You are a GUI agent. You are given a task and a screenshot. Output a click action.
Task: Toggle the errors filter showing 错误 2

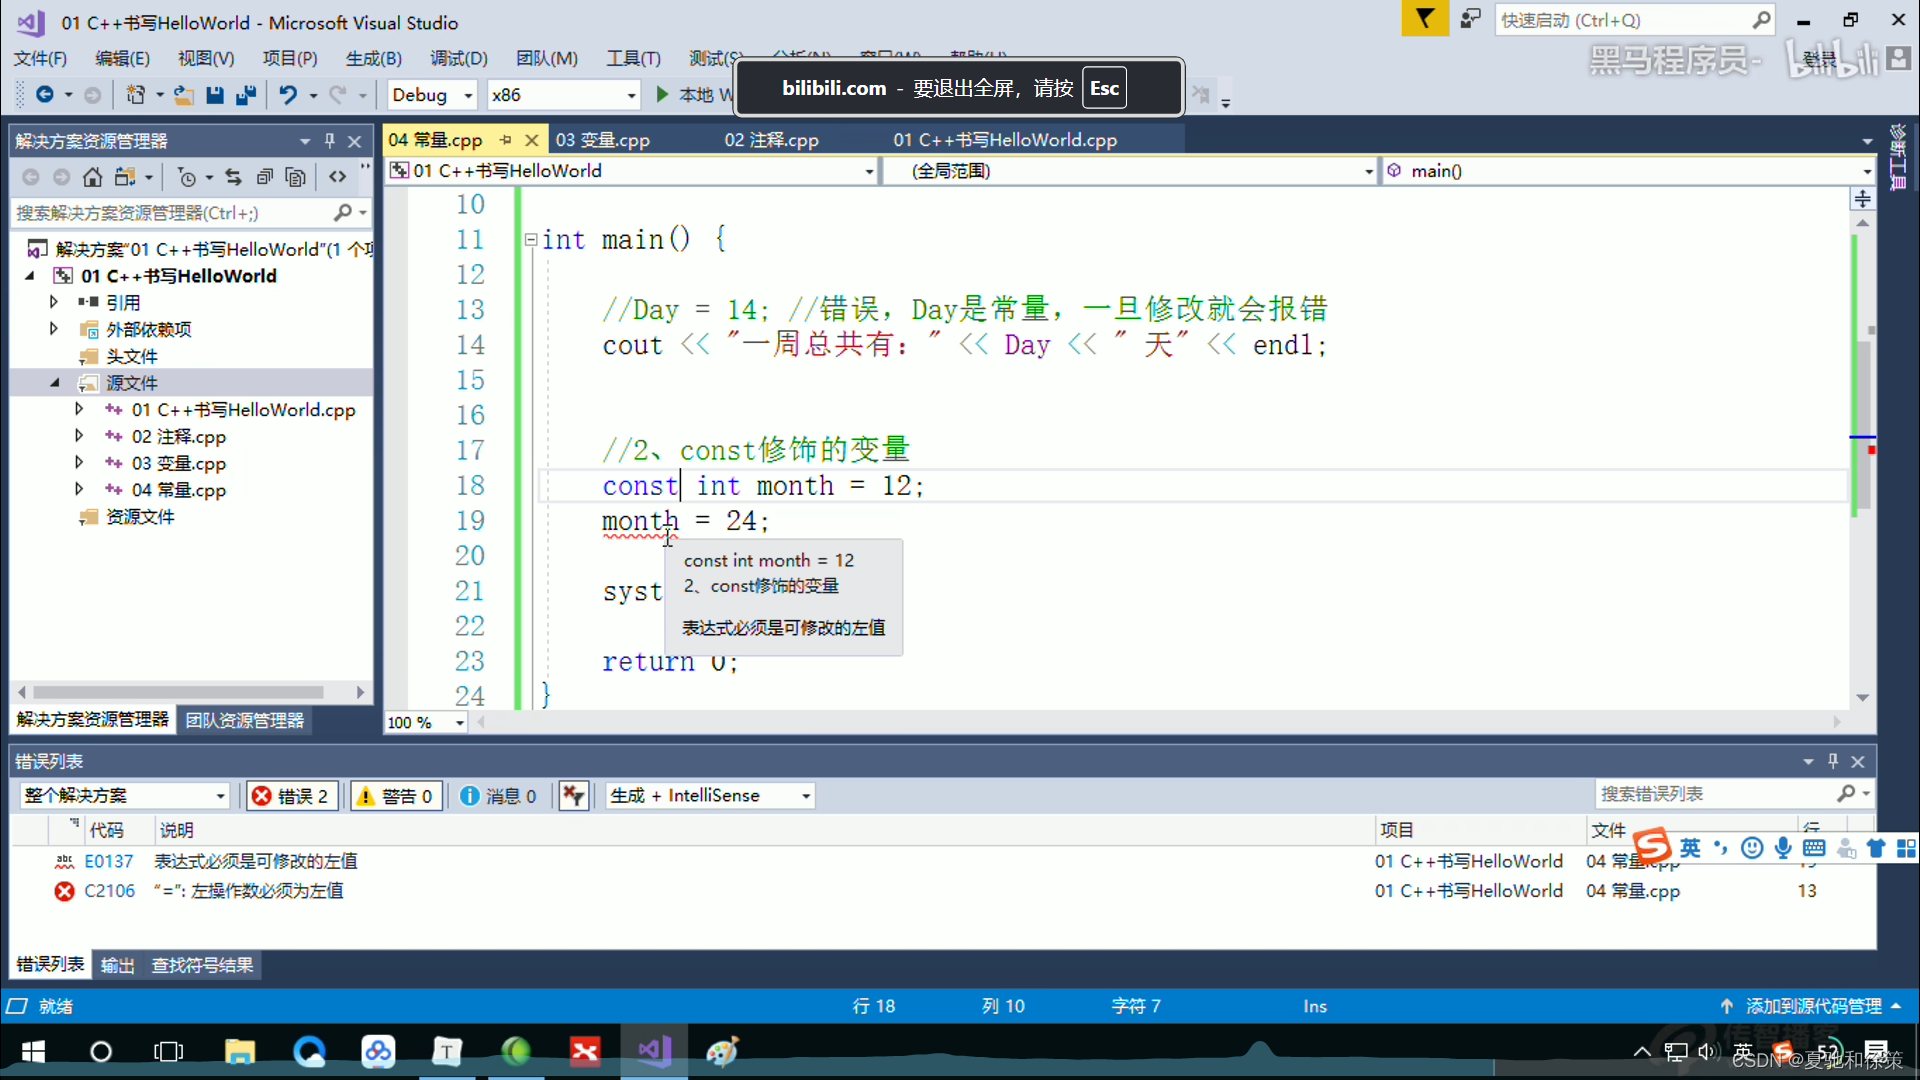coord(291,796)
